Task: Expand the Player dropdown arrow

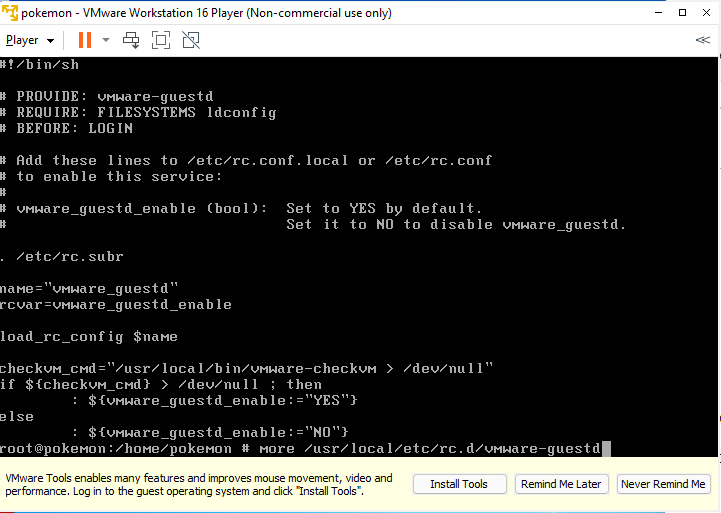Action: tap(51, 41)
